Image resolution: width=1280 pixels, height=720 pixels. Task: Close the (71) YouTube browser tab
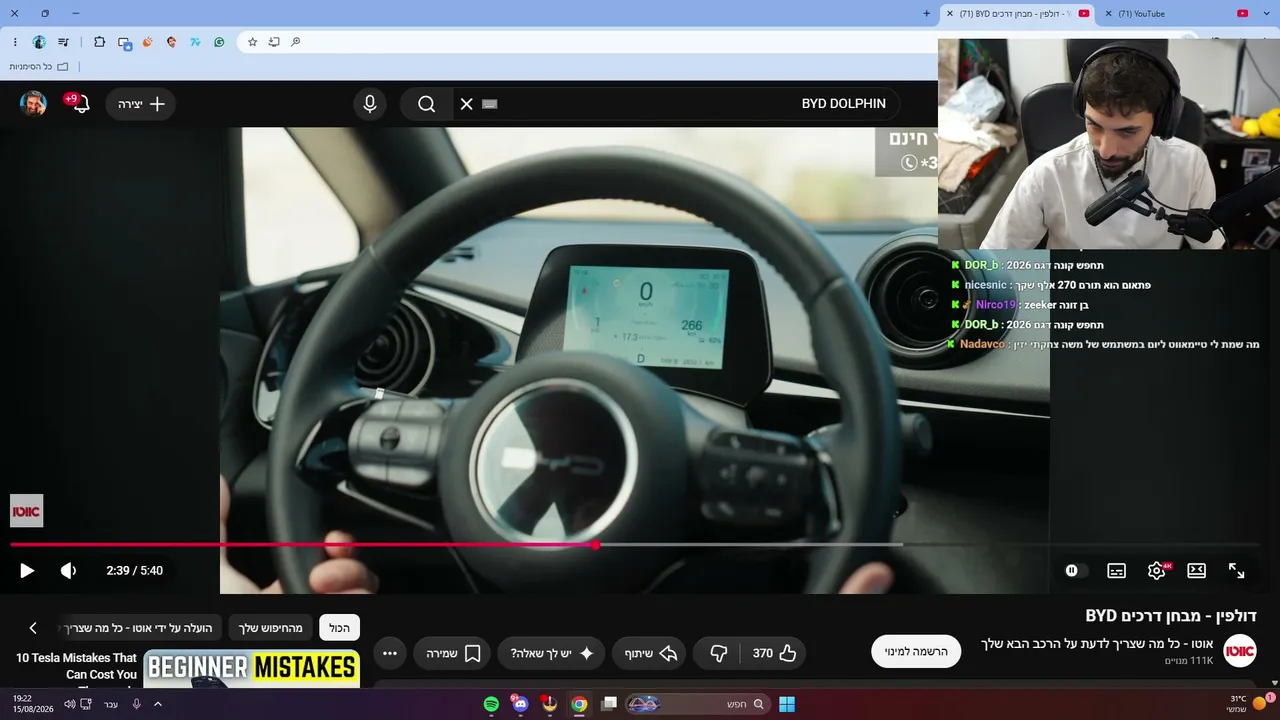(x=1109, y=14)
